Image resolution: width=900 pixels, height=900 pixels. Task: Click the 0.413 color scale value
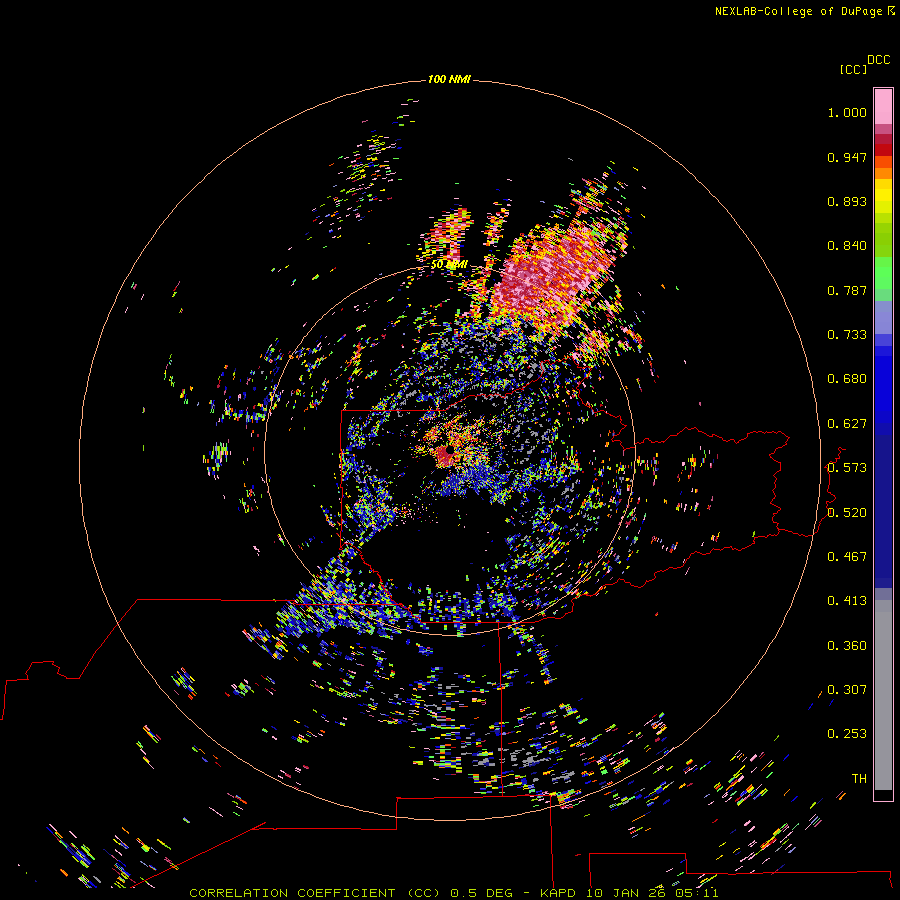click(x=847, y=601)
